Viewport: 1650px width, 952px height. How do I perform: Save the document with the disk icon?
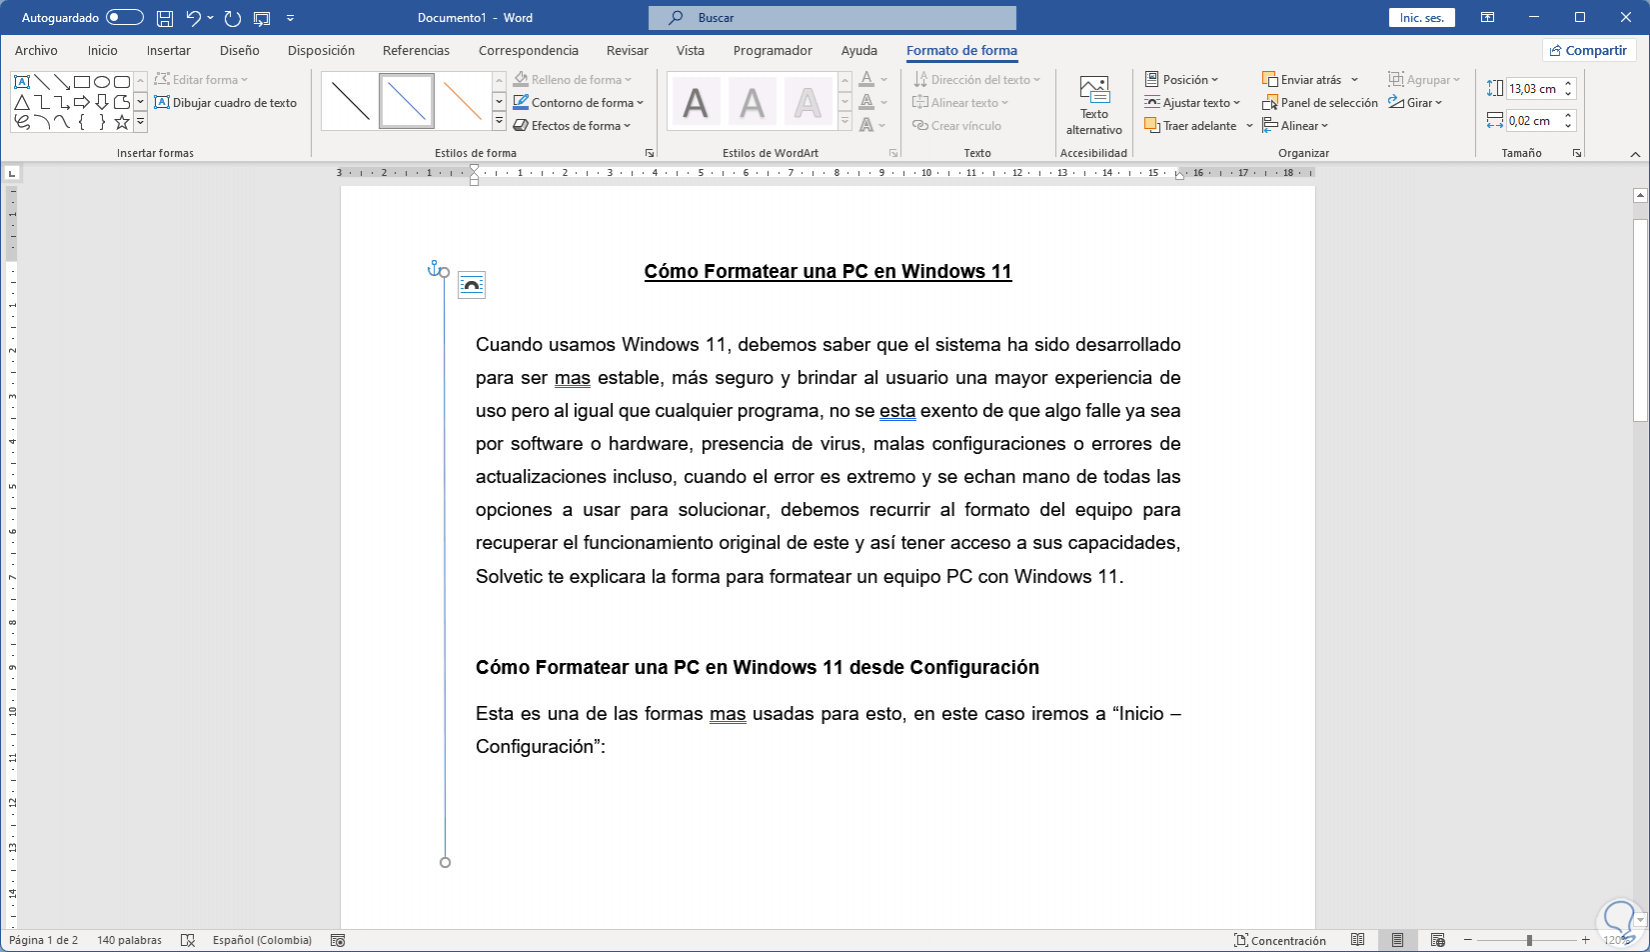click(x=165, y=18)
